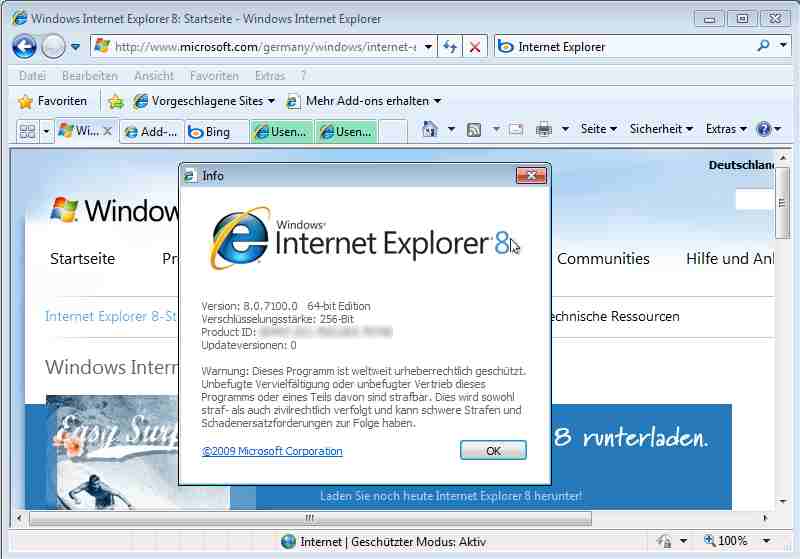Screen dimensions: 800x559
Task: Open the Sicherheit dropdown menu
Action: click(661, 129)
